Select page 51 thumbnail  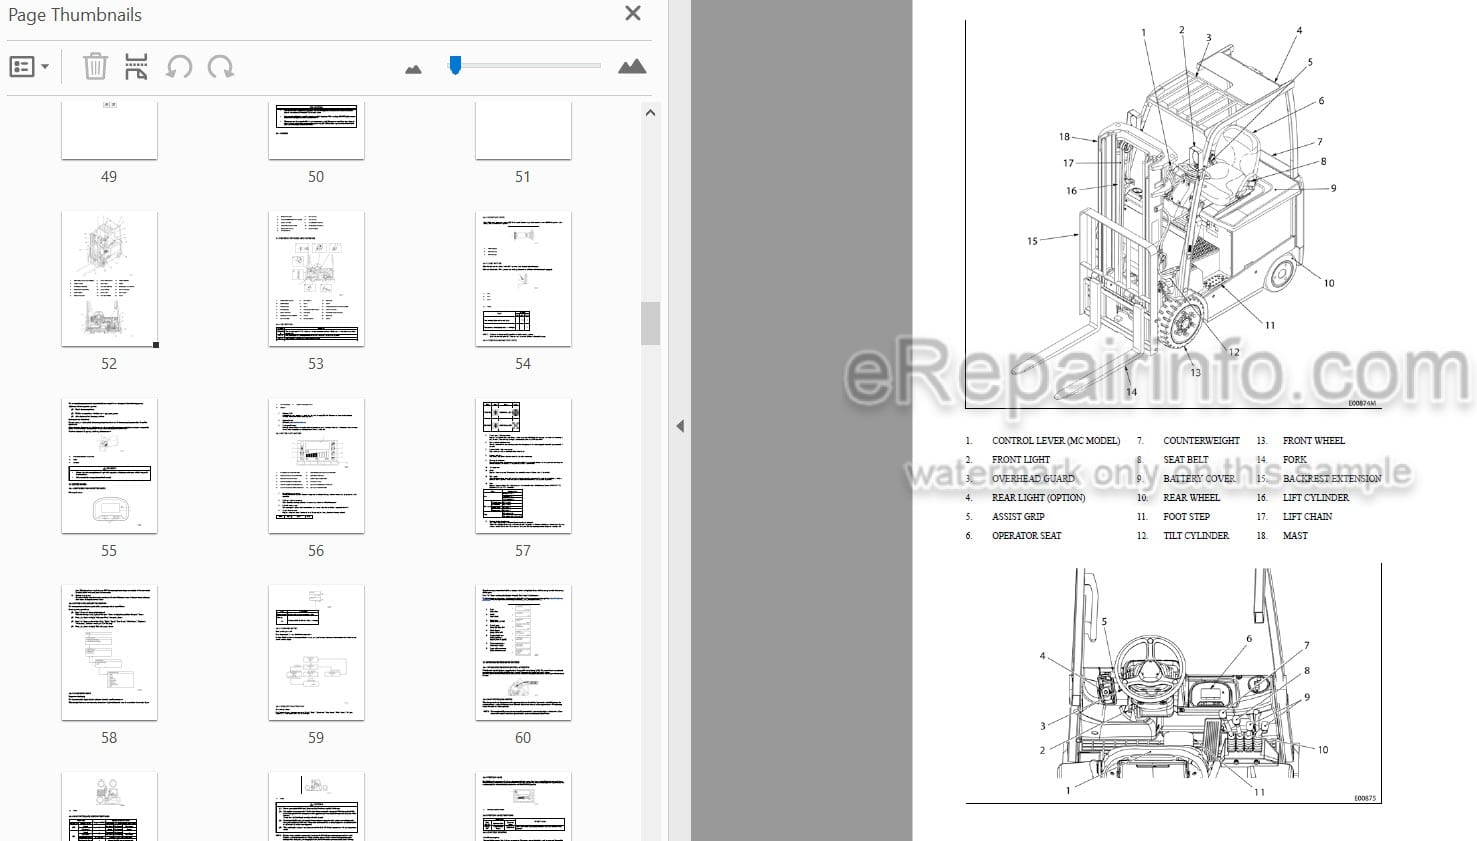tap(523, 129)
